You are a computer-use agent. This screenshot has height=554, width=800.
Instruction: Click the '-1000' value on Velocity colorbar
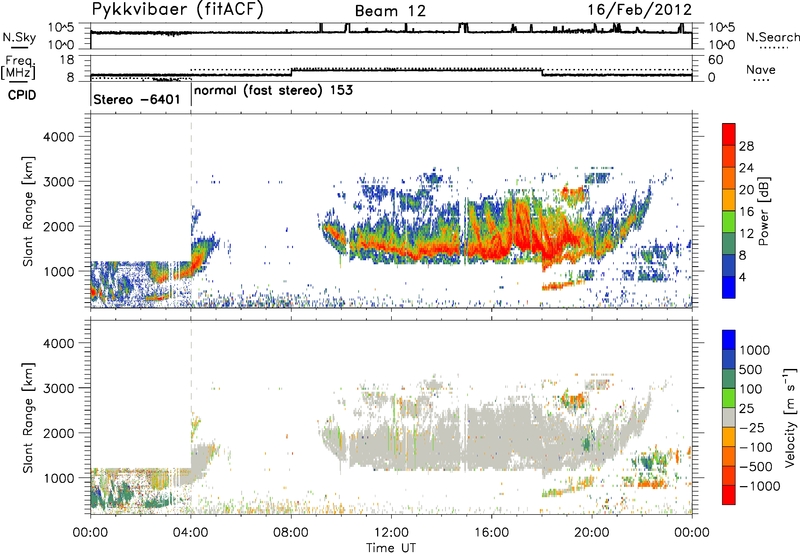(x=760, y=486)
